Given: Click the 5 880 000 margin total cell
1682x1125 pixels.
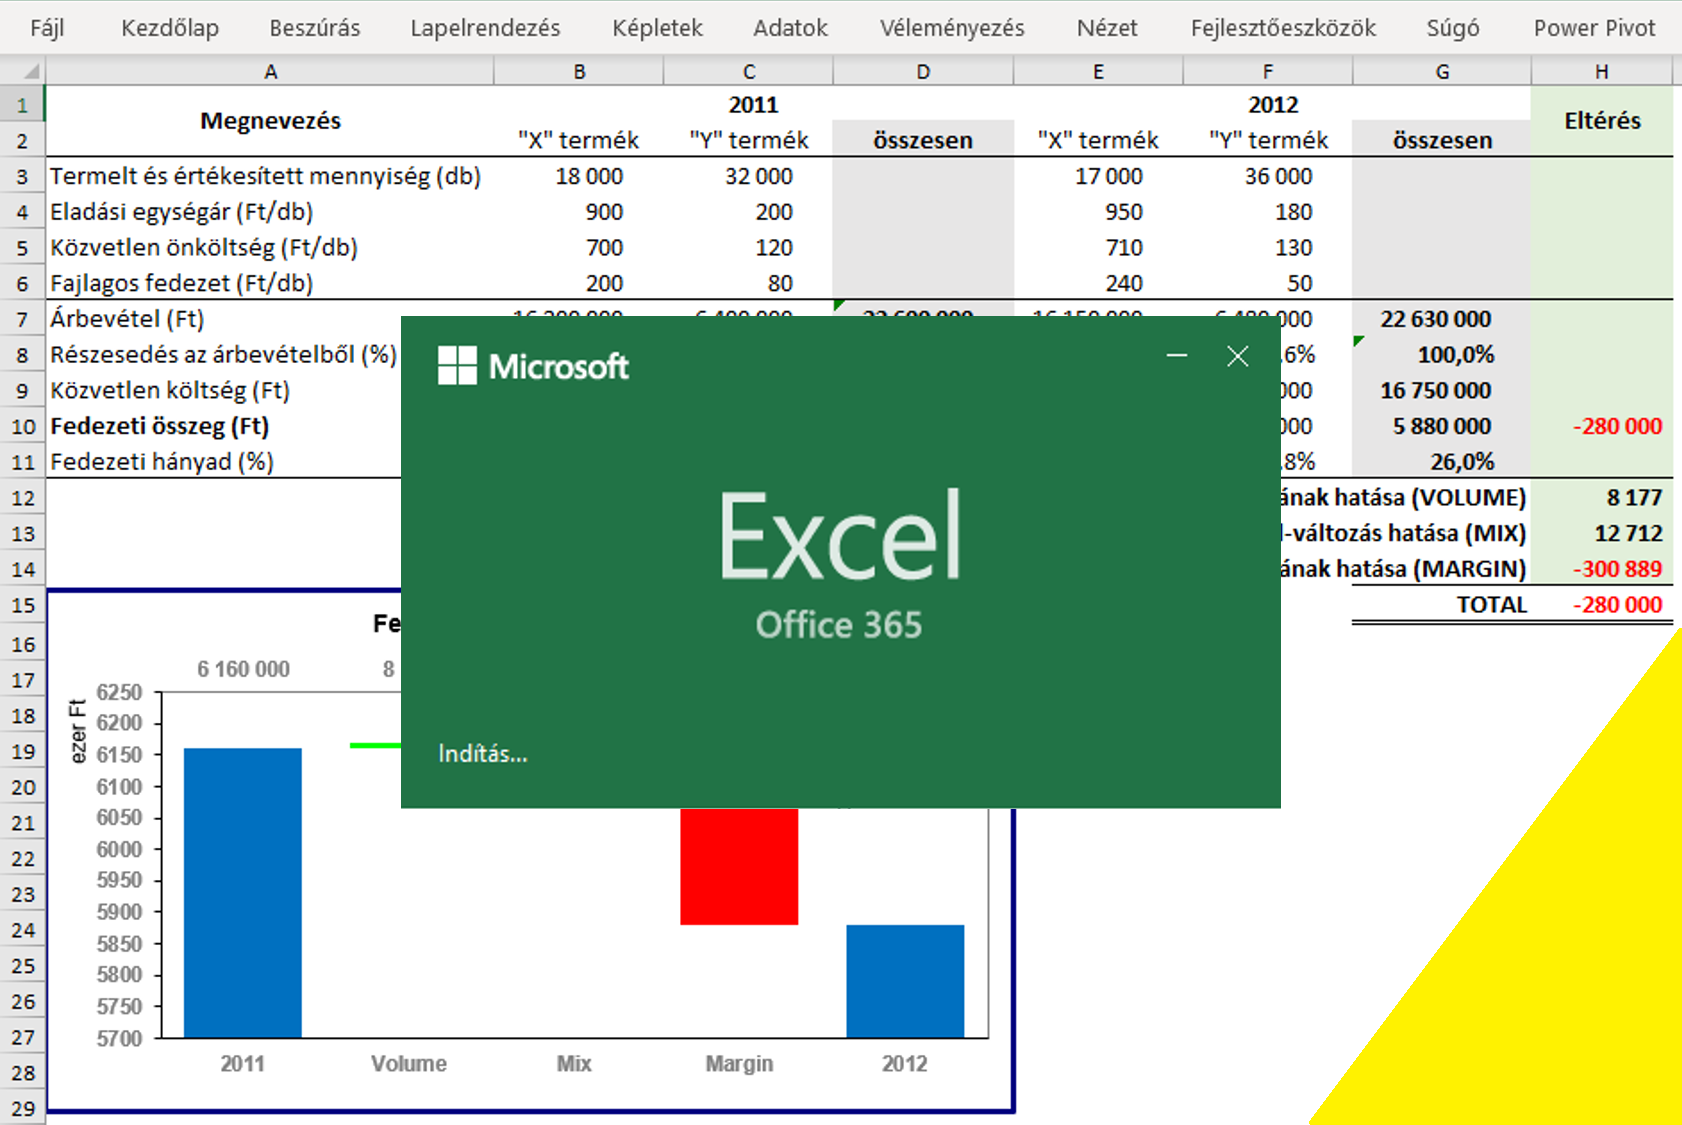Looking at the screenshot, I should click(x=1442, y=426).
